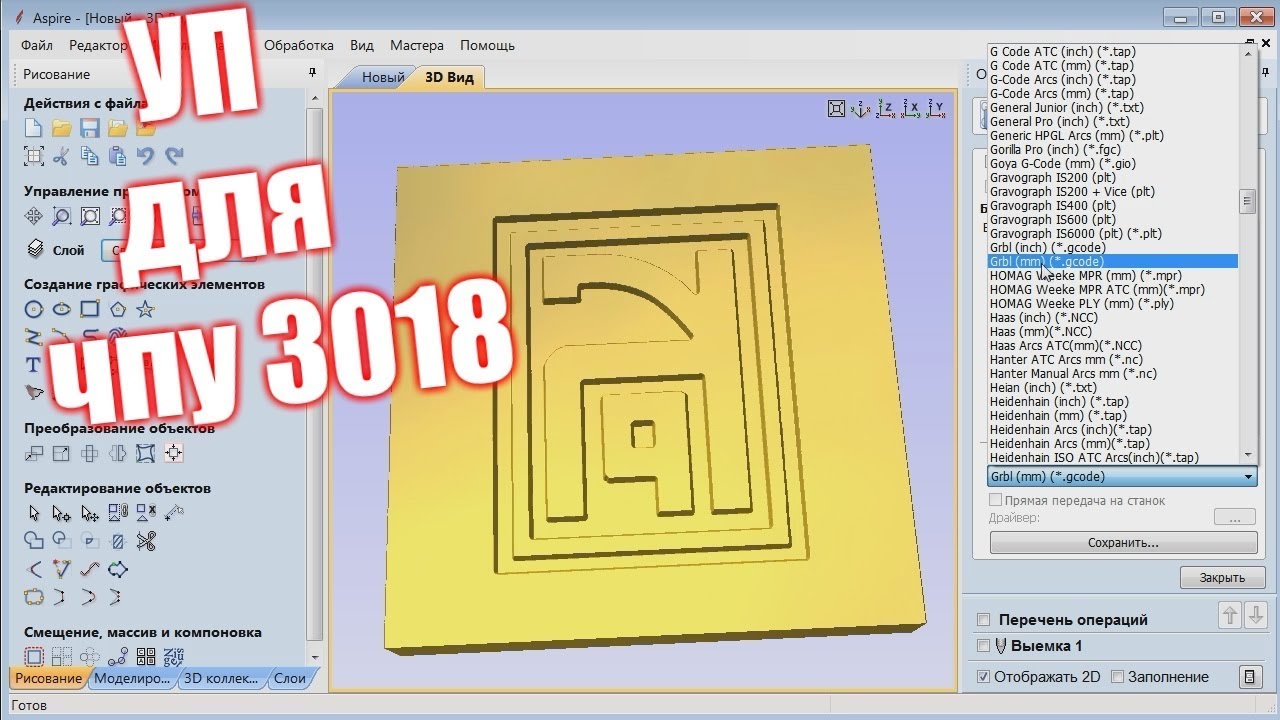Viewport: 1280px width, 720px height.
Task: Open the Grbl (mm) post-processor combo box
Action: coord(1122,477)
